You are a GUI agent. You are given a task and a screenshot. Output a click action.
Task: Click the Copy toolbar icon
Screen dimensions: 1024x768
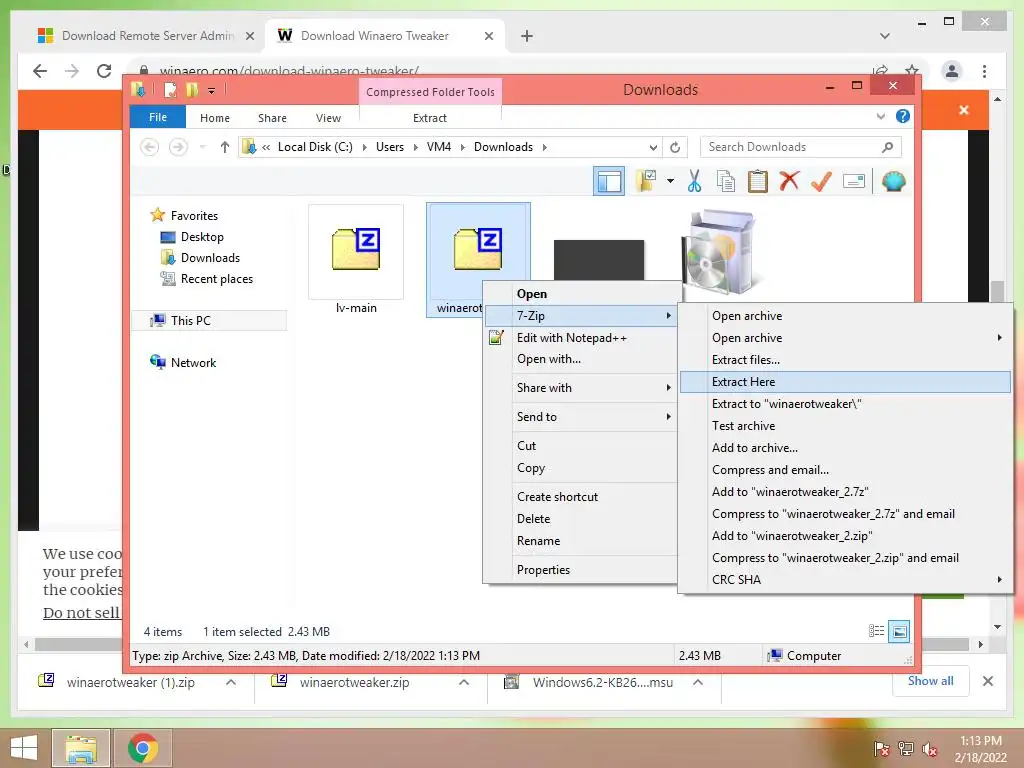[x=726, y=181]
